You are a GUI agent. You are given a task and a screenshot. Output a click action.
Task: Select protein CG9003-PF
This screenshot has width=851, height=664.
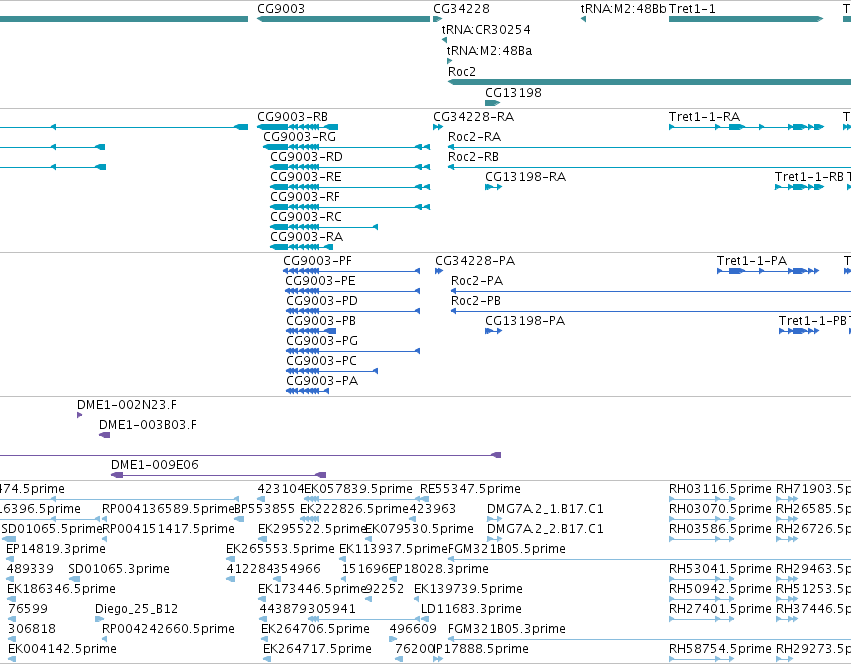(317, 261)
